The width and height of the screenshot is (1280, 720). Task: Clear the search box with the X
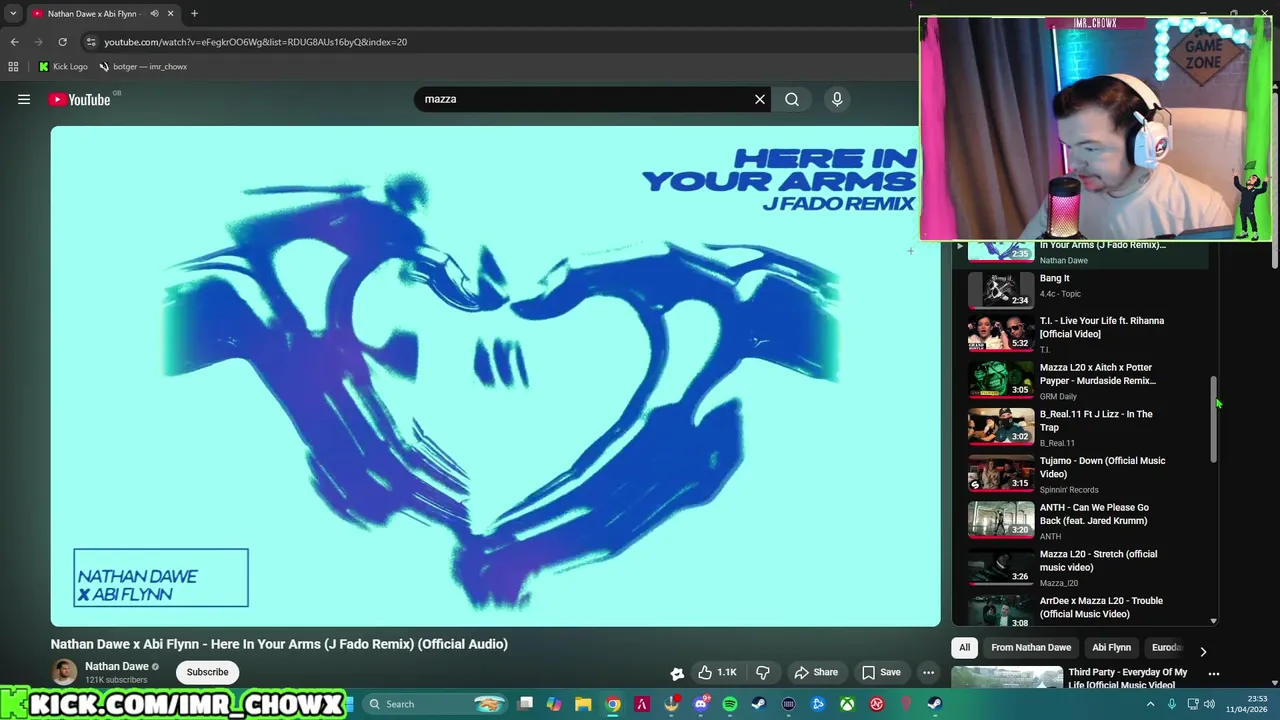click(760, 99)
